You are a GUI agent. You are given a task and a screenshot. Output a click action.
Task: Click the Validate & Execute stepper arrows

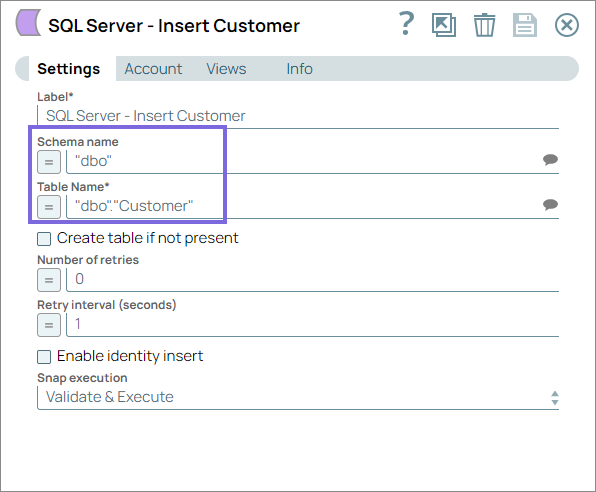pos(555,398)
